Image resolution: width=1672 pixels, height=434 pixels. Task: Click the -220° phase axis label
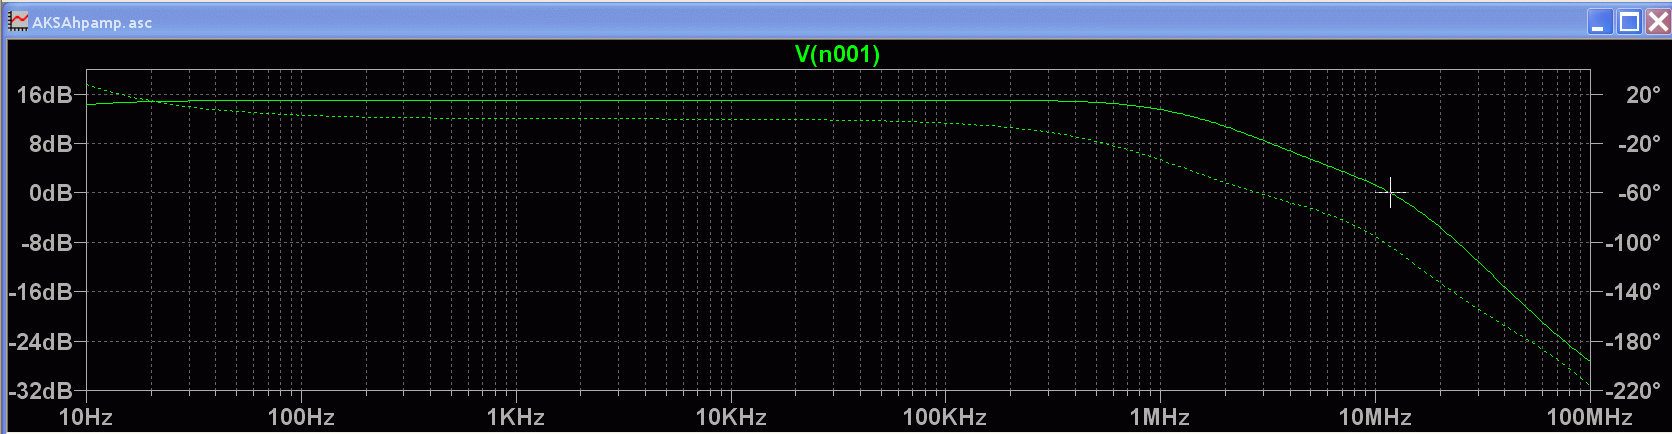[x=1633, y=391]
